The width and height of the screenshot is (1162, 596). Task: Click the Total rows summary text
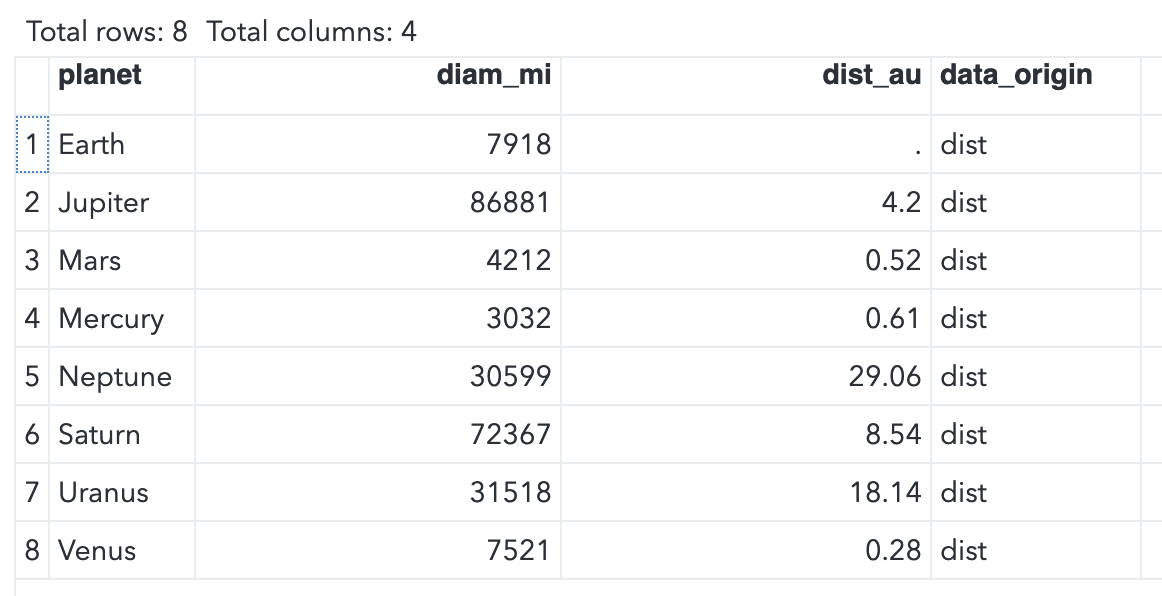[x=107, y=32]
